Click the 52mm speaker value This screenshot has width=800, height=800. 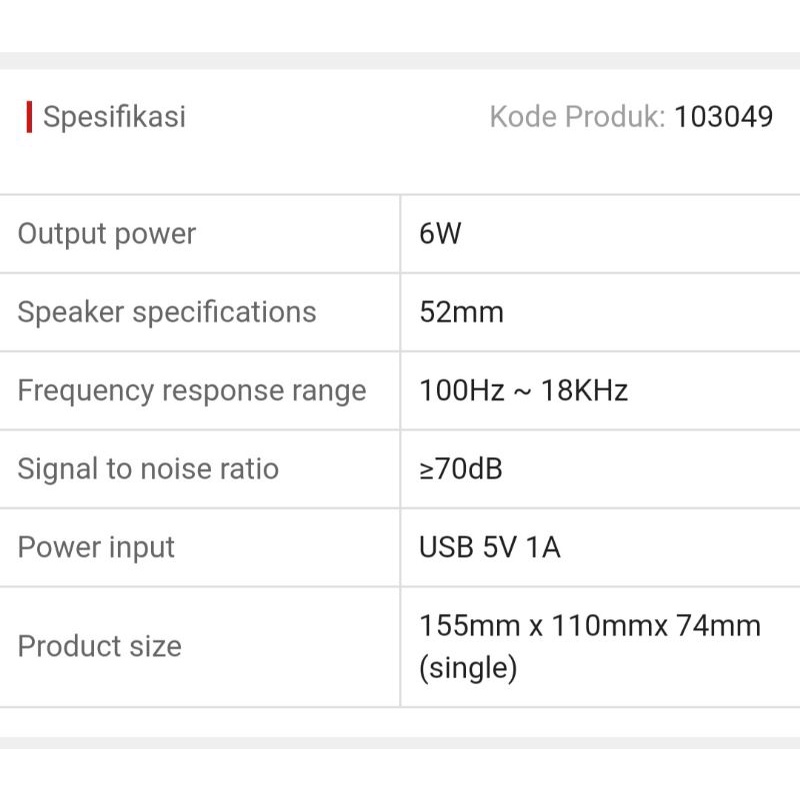coord(461,312)
